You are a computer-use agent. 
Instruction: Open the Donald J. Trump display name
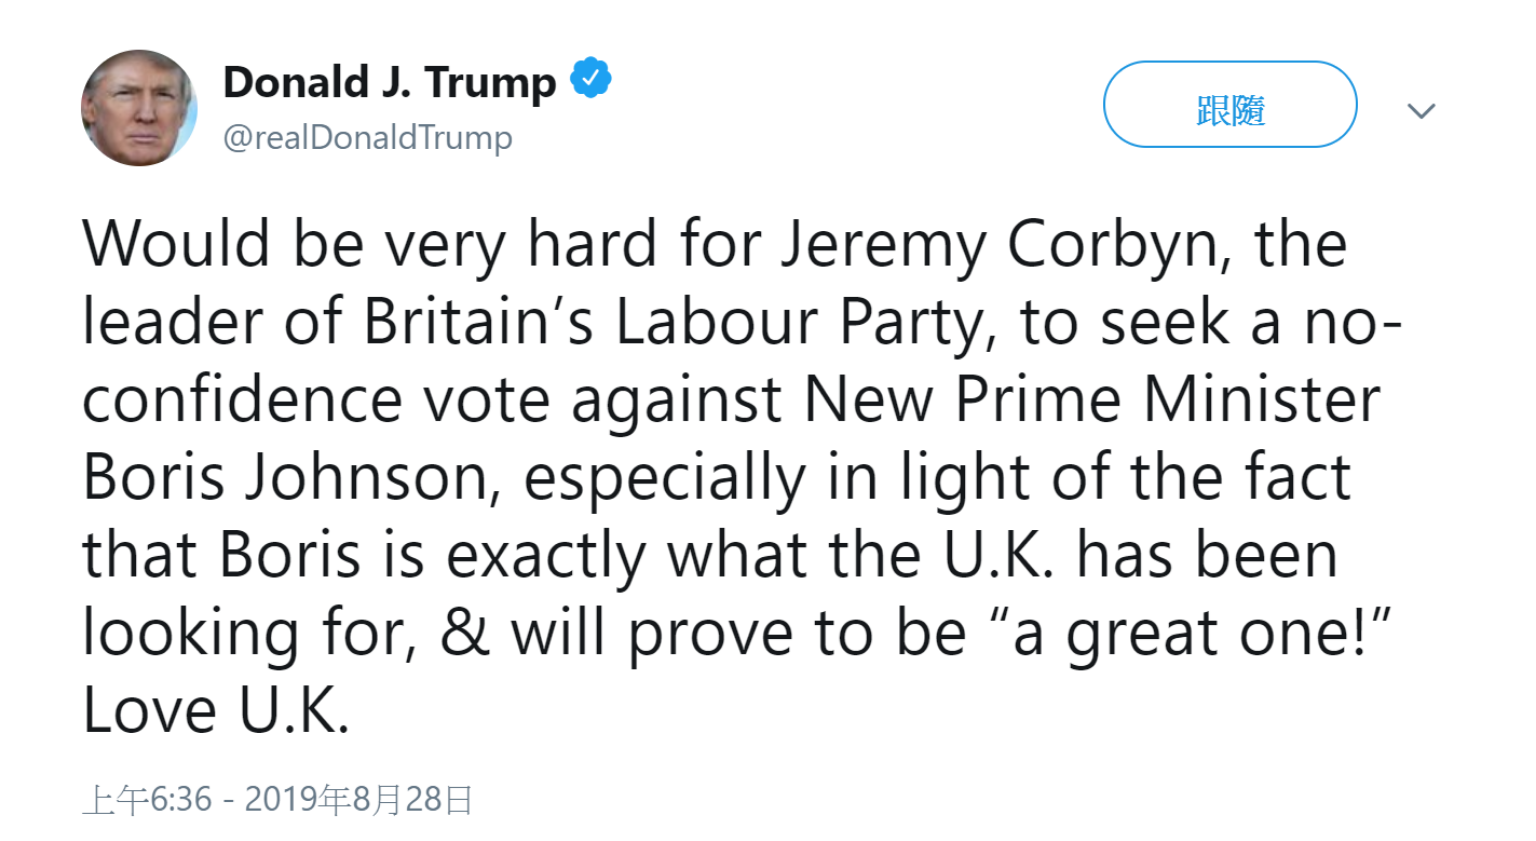tap(389, 82)
